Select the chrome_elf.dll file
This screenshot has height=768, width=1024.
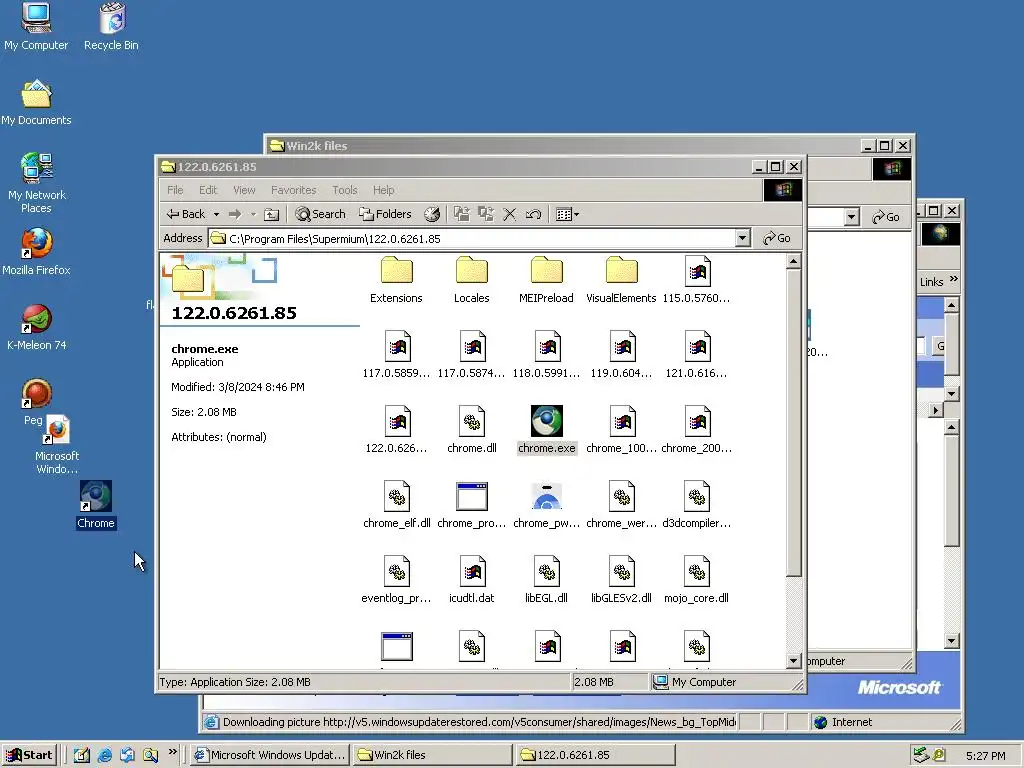click(x=396, y=505)
